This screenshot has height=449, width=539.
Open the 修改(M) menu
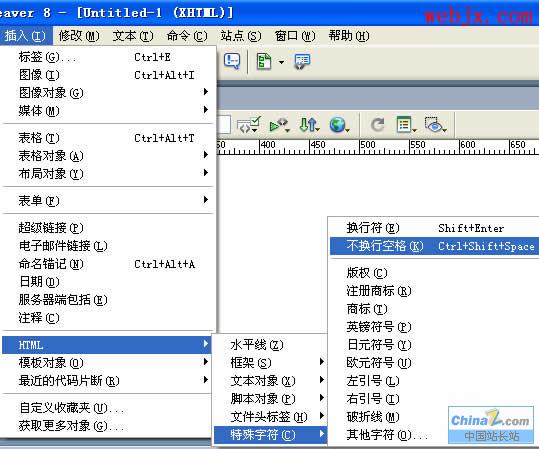[x=79, y=36]
